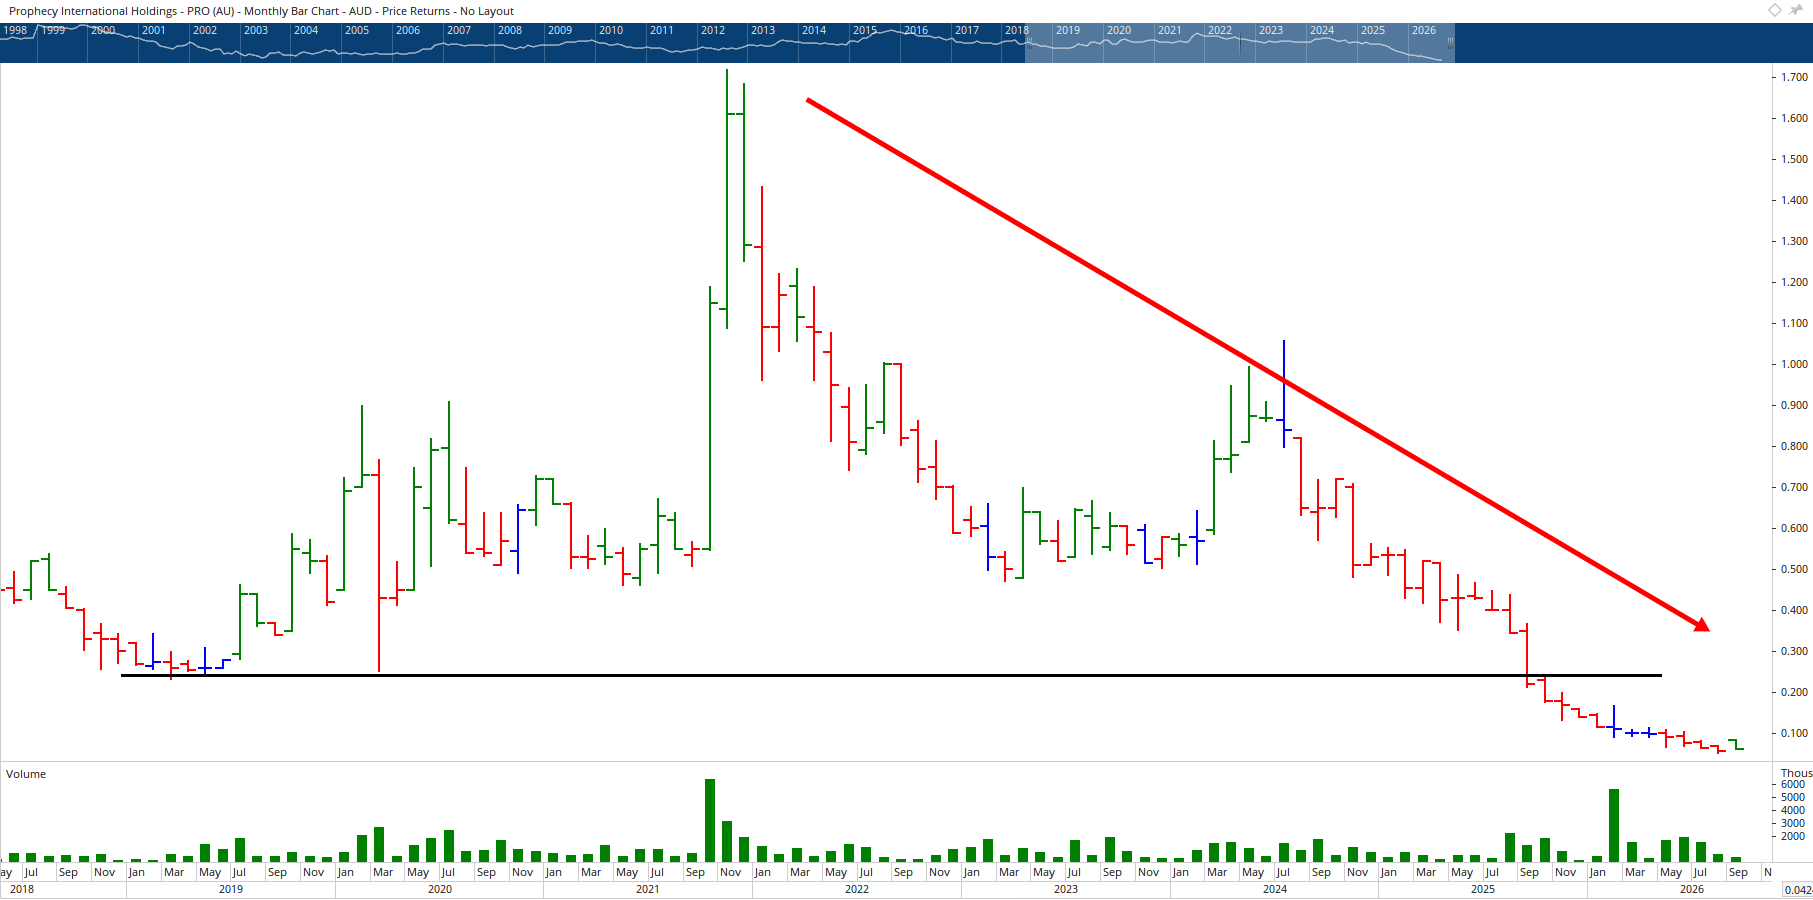Click the 1.000 price axis label
The height and width of the screenshot is (900, 1813).
pyautogui.click(x=1794, y=364)
